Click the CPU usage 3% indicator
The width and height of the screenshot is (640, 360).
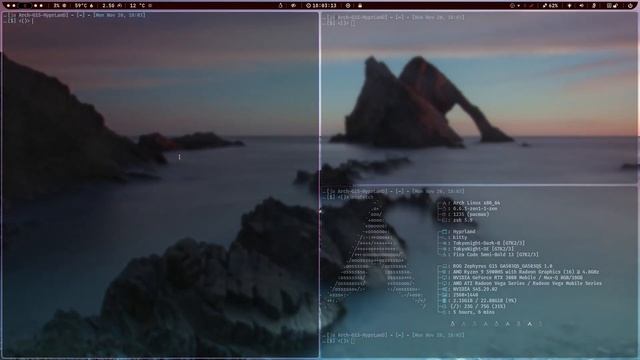(60, 6)
